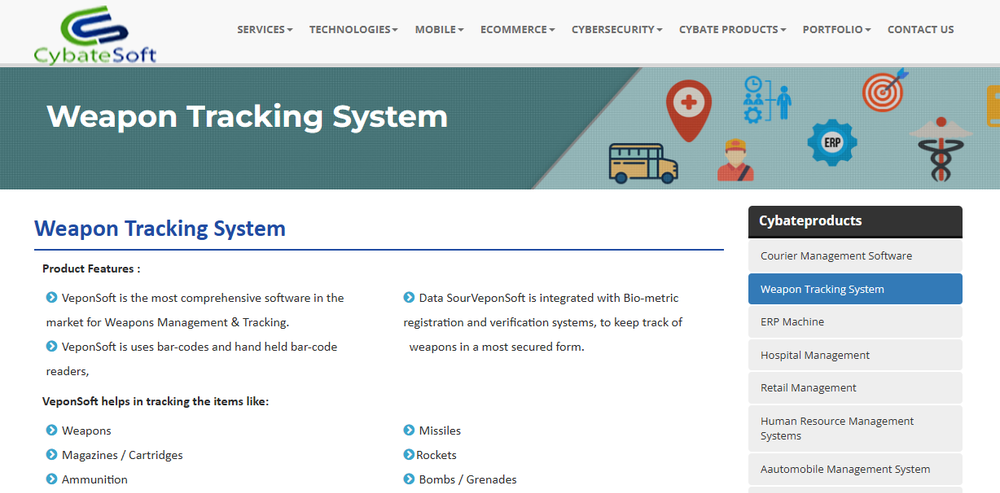This screenshot has width=1000, height=493.
Task: Open Human Resource Management Systems link
Action: click(x=855, y=429)
